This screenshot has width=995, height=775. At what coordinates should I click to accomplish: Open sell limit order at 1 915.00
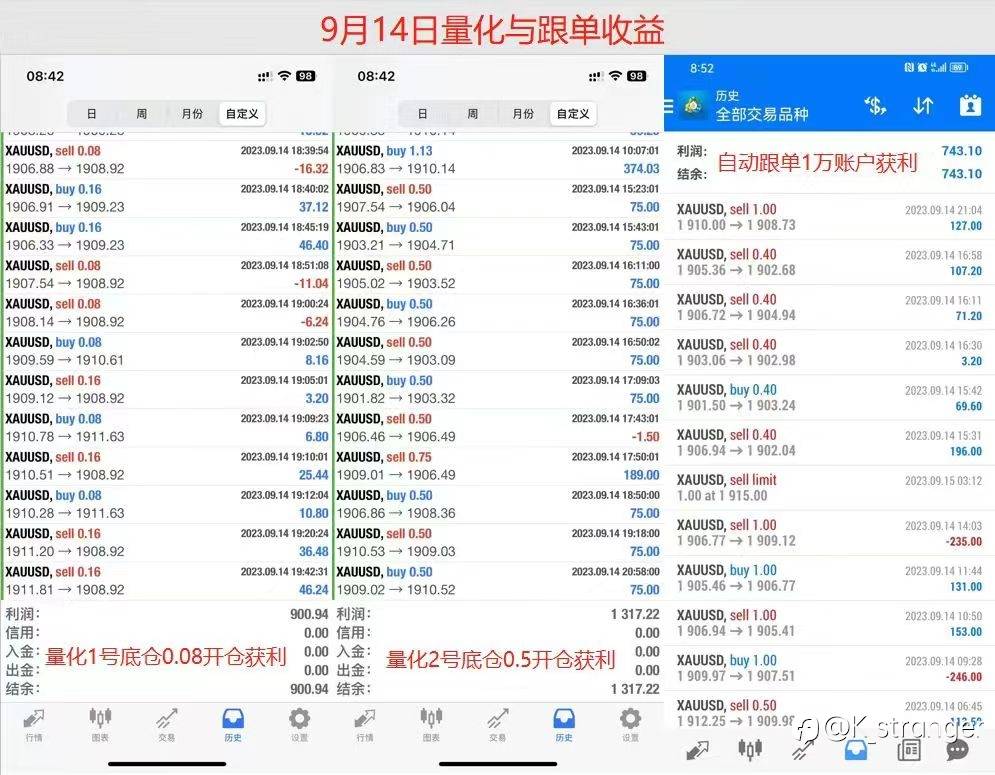tap(829, 487)
